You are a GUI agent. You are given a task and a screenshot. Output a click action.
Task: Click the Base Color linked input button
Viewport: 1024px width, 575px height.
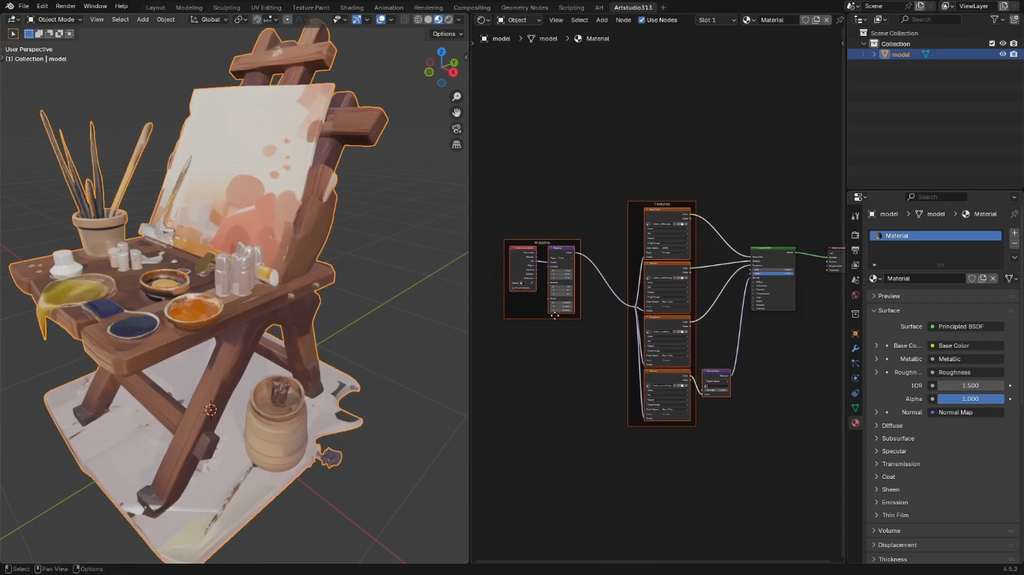pos(966,346)
